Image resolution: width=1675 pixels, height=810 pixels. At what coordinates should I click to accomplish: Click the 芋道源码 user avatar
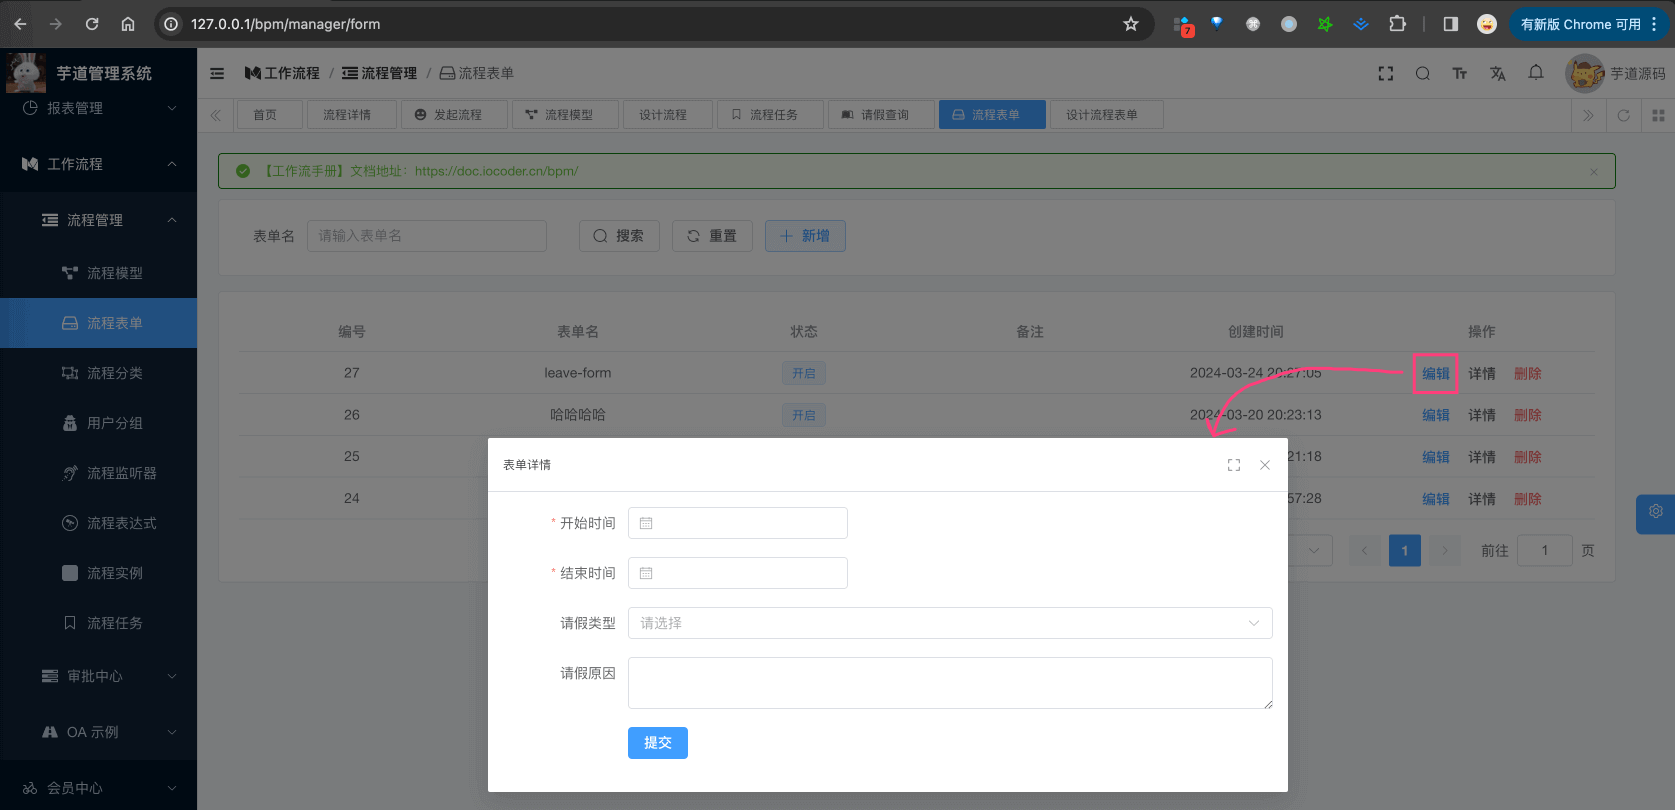pos(1585,73)
